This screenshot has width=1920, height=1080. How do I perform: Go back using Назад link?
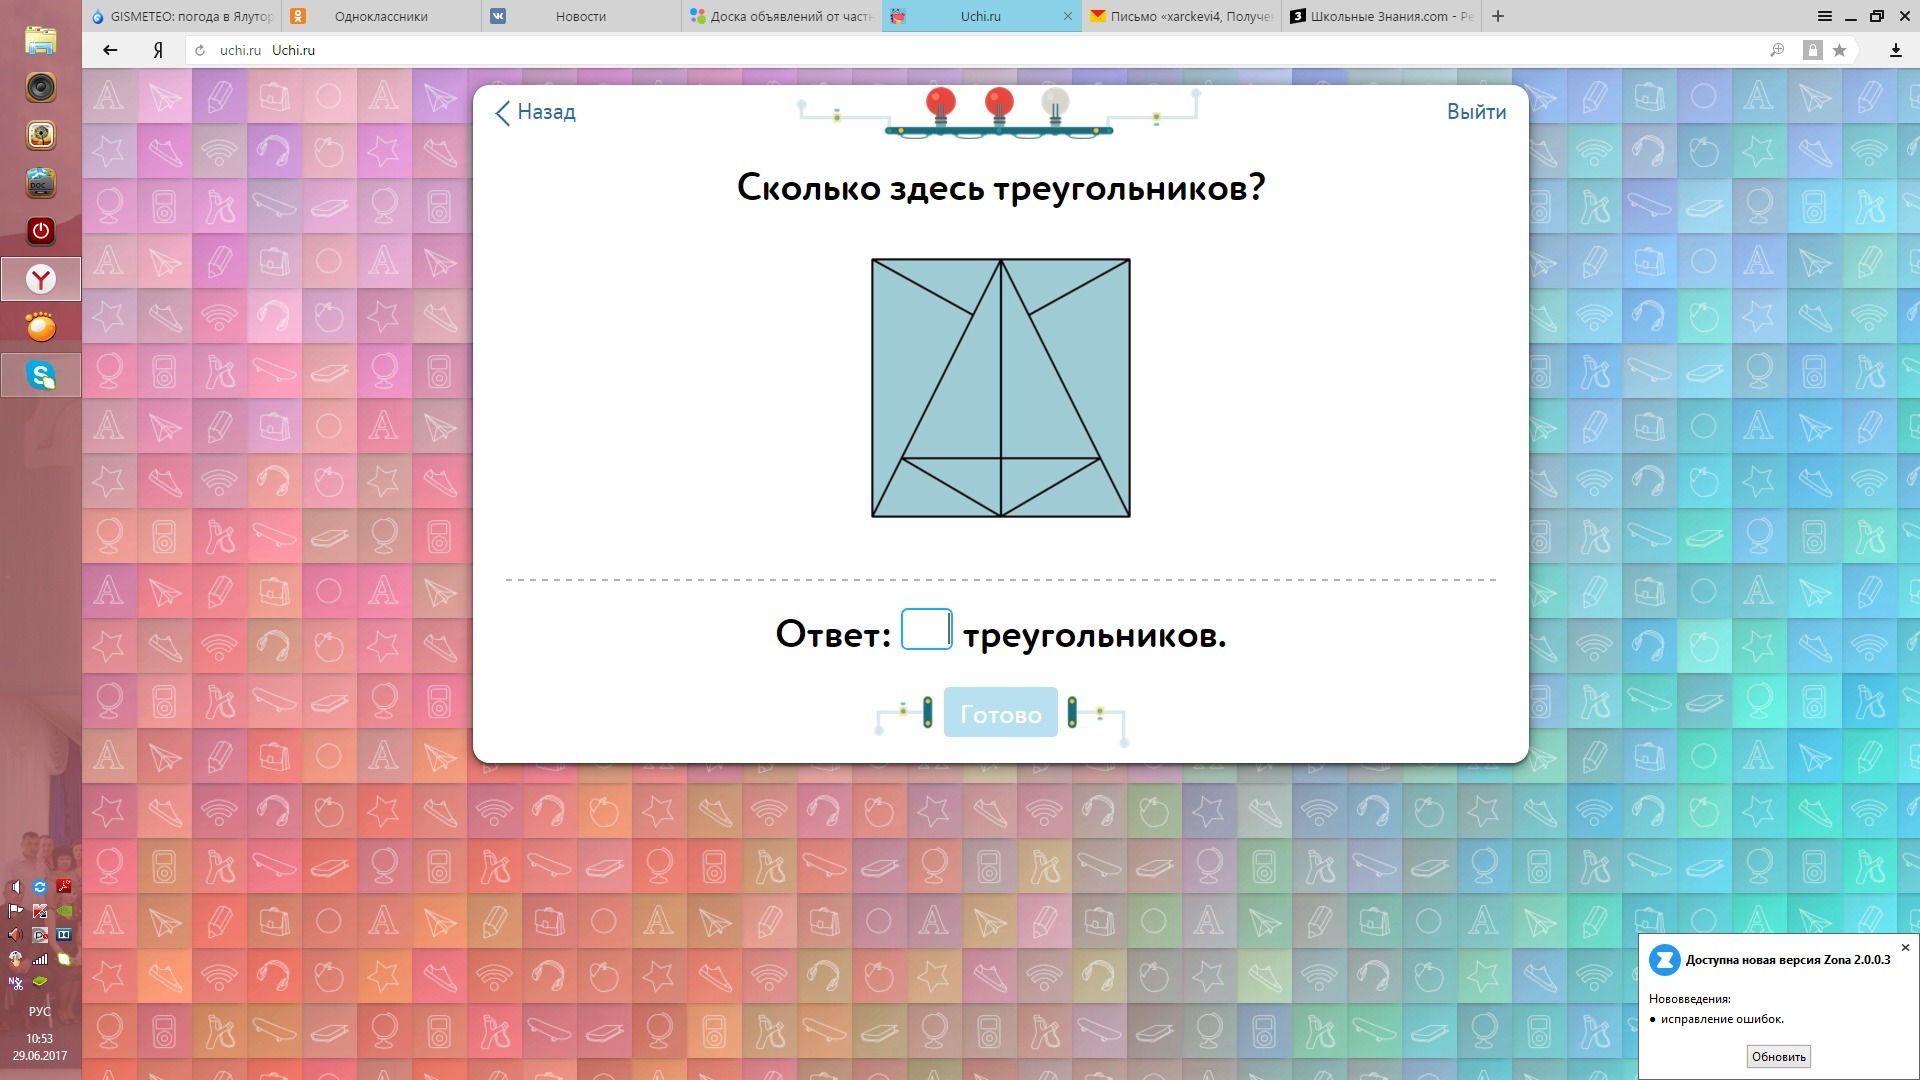536,112
